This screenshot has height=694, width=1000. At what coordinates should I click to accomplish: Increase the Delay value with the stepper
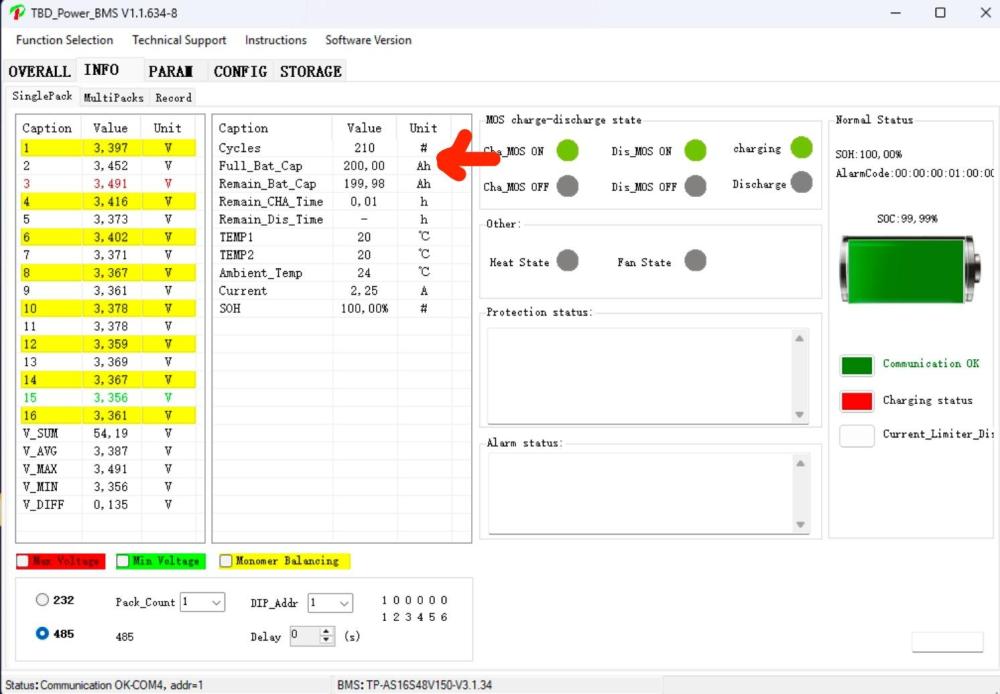pos(327,631)
